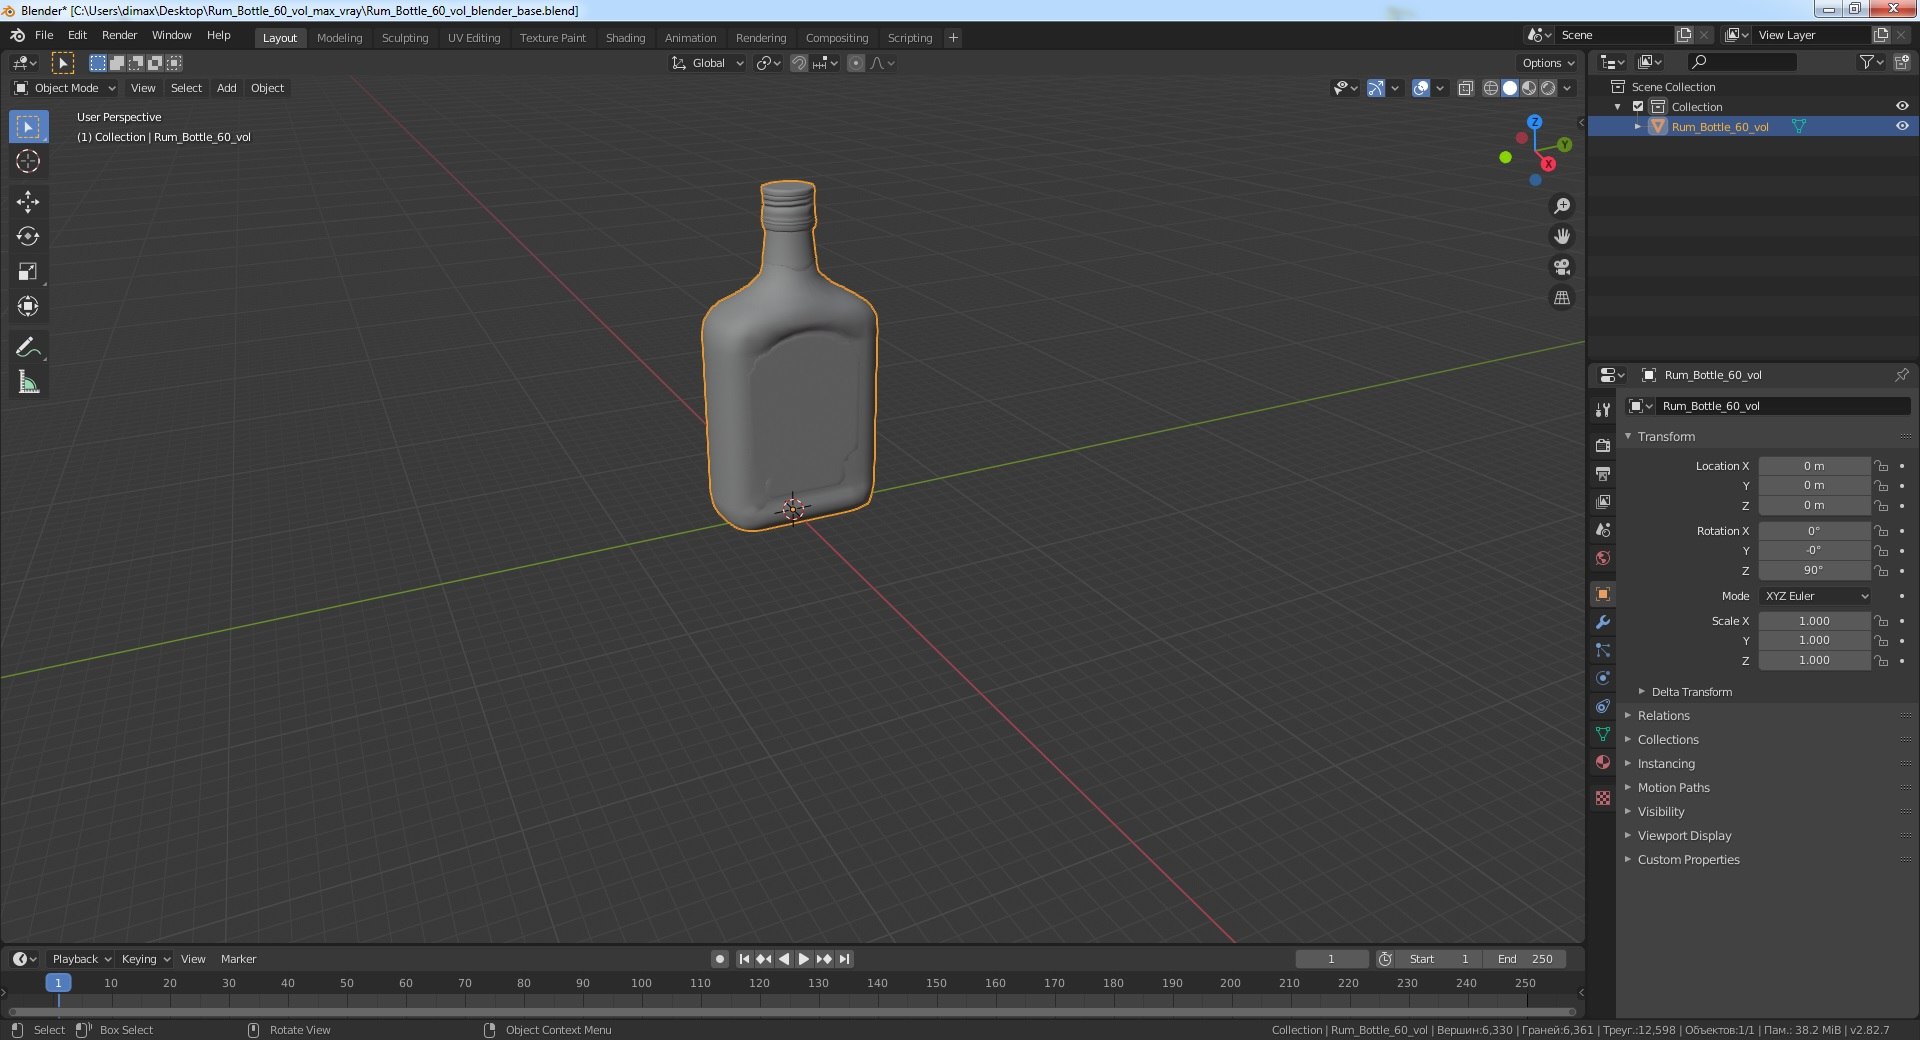Open the Tool properties tab
This screenshot has height=1040, width=1920.
(x=1603, y=410)
